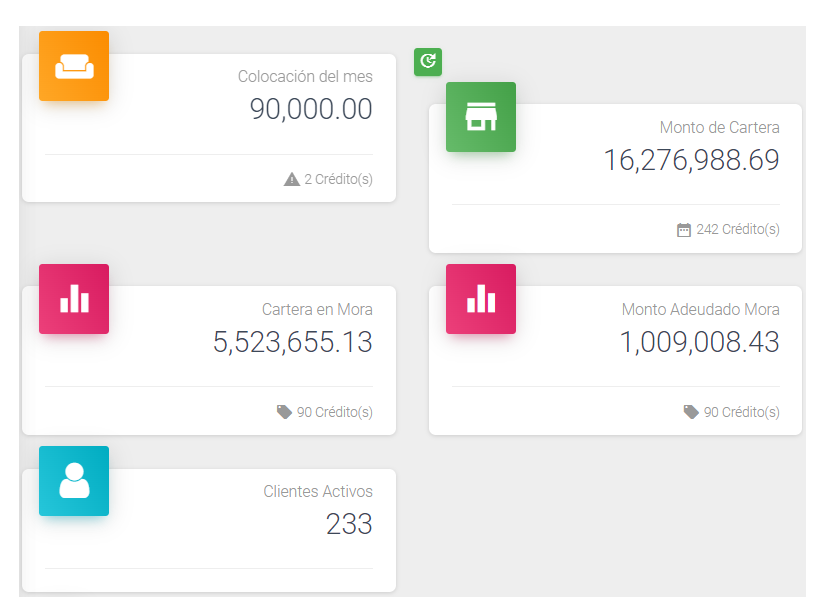Open the 242 Crédito(s) link

tap(738, 229)
